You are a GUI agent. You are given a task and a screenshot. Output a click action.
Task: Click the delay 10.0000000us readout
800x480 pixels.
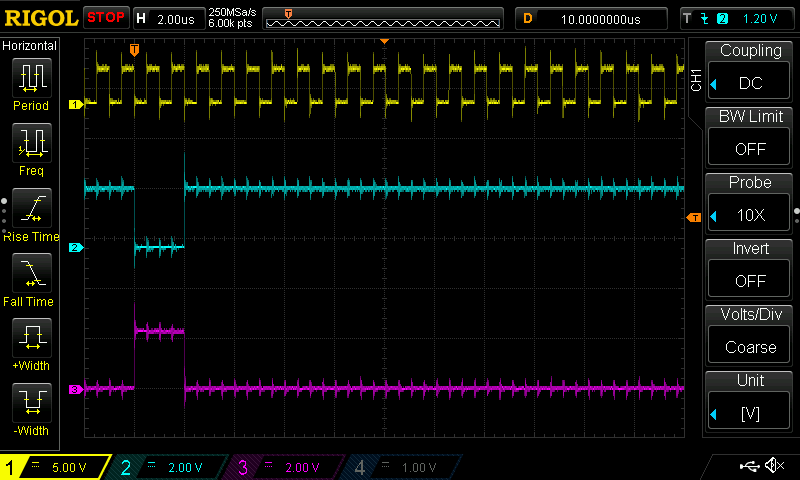point(601,19)
